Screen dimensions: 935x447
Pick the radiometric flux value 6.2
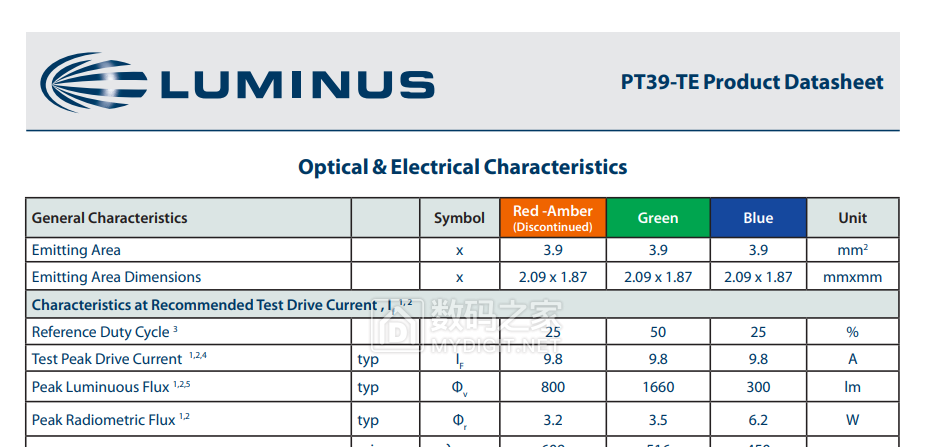tap(758, 420)
